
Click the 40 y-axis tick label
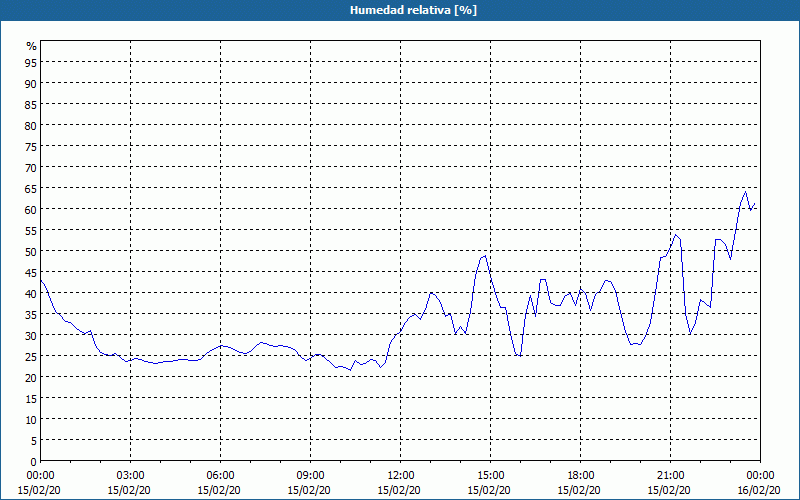click(x=31, y=293)
